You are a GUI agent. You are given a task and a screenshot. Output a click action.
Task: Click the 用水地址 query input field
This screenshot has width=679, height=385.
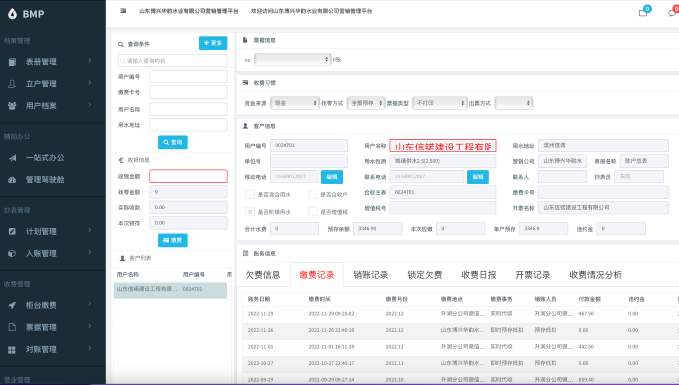tap(188, 125)
